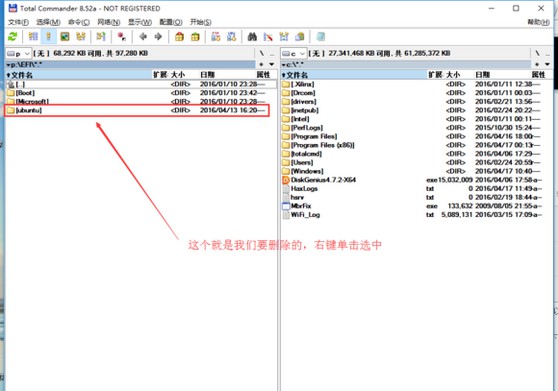Toggle the highlighted full-details view button
Image resolution: width=558 pixels, height=391 pixels.
click(x=49, y=36)
